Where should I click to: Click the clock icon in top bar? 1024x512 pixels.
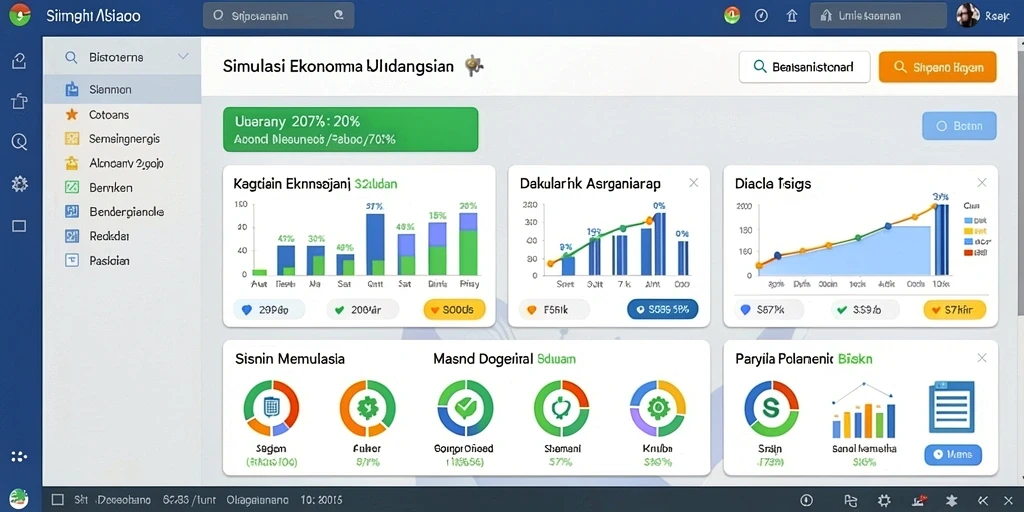pos(761,16)
